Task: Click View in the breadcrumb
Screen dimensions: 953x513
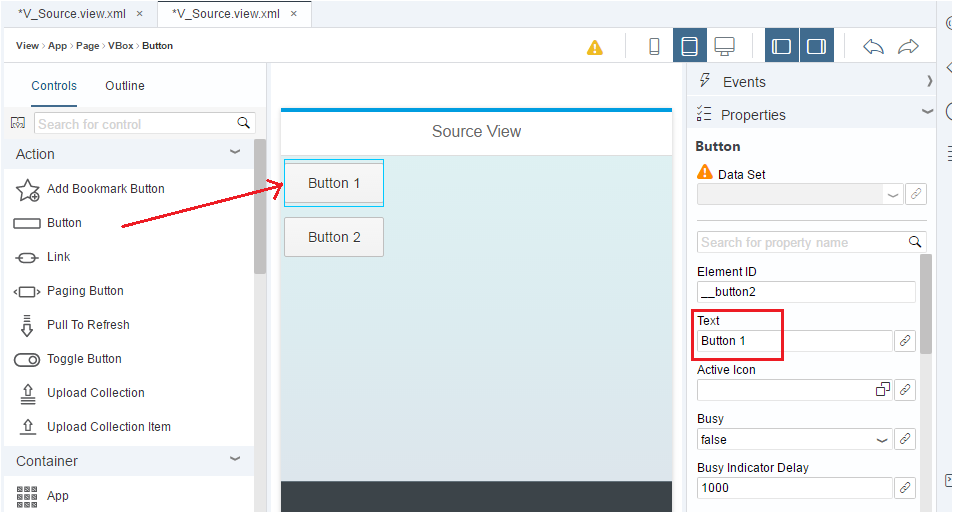Action: (27, 46)
